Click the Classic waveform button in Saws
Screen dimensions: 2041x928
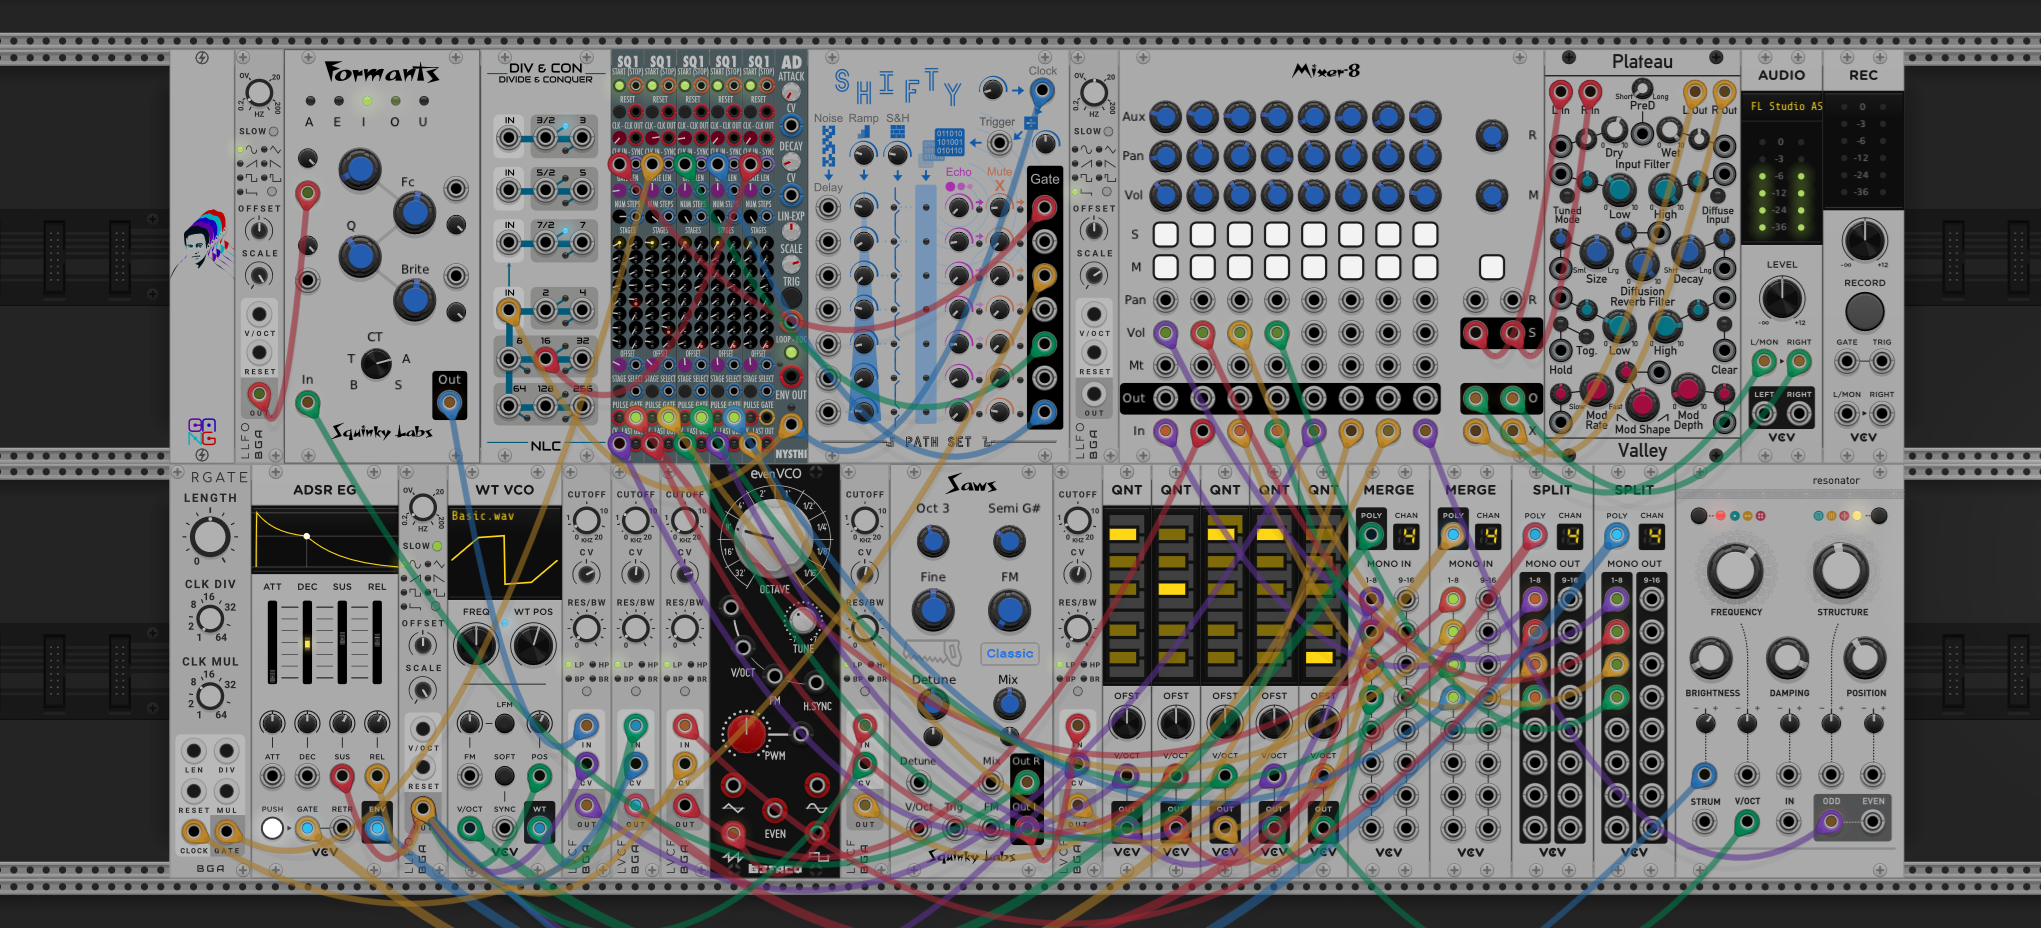click(1009, 653)
